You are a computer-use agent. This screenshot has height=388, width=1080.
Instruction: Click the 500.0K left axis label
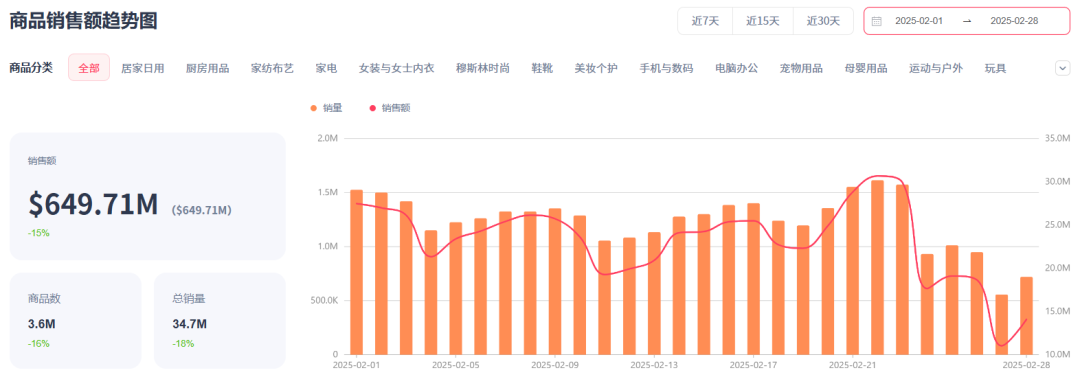[324, 300]
